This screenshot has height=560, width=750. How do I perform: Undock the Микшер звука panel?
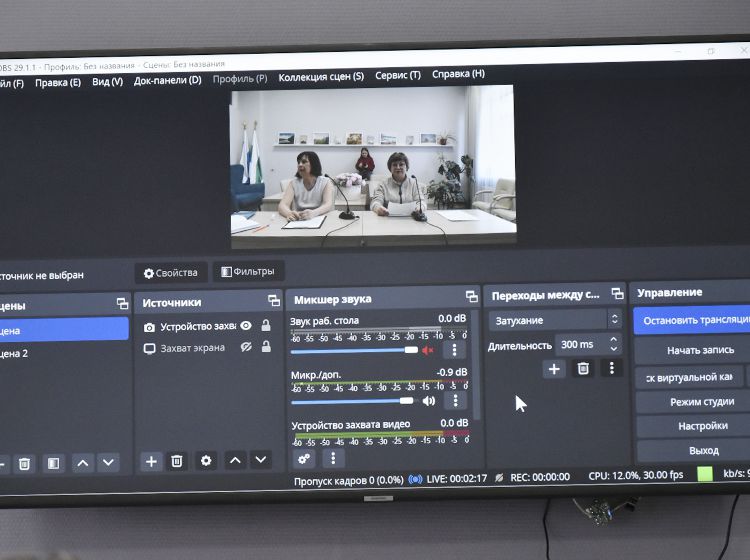pyautogui.click(x=471, y=297)
